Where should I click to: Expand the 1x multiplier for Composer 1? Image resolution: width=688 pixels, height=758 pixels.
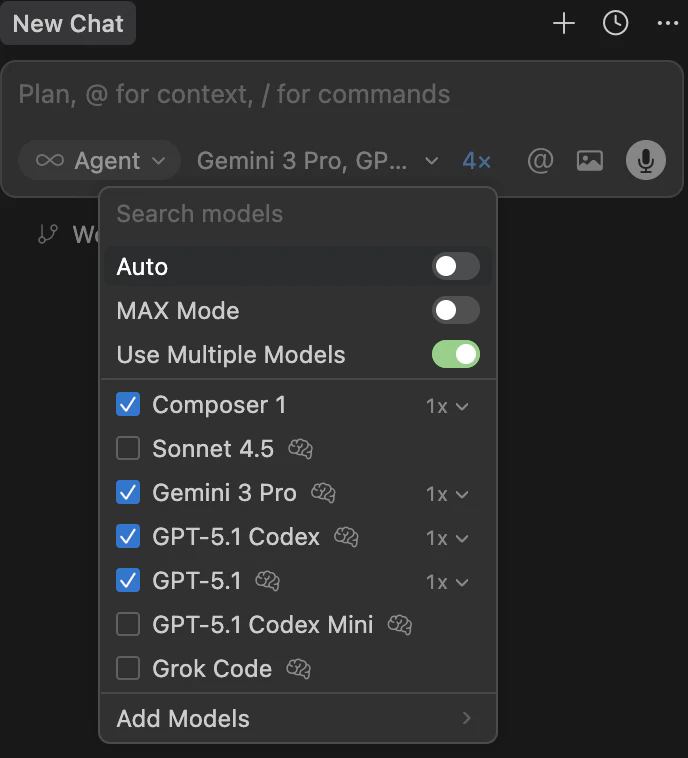tap(447, 406)
